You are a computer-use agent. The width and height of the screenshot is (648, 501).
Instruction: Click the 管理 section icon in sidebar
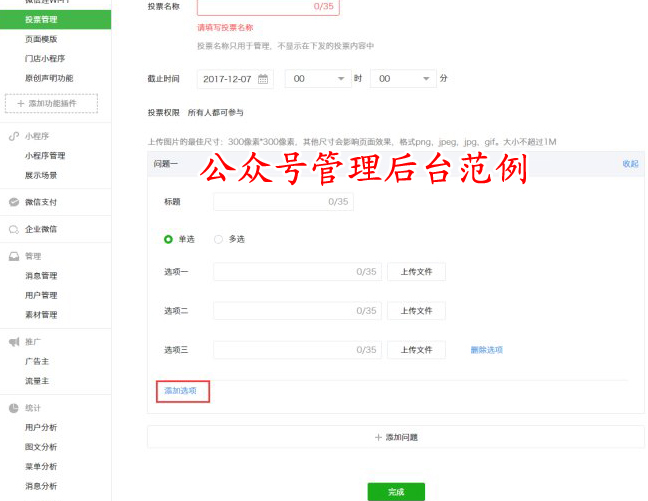tap(13, 256)
